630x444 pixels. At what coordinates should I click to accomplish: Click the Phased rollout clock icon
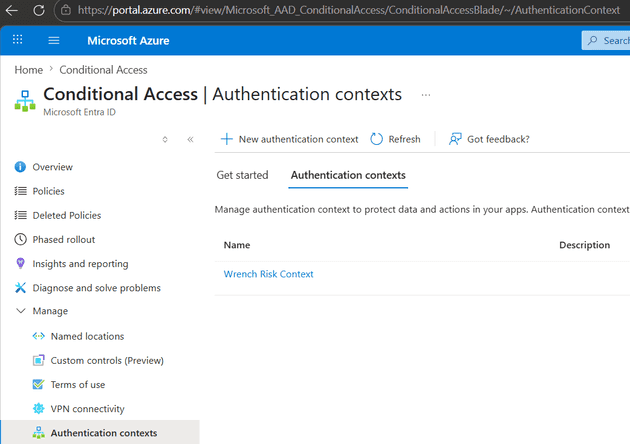20,239
